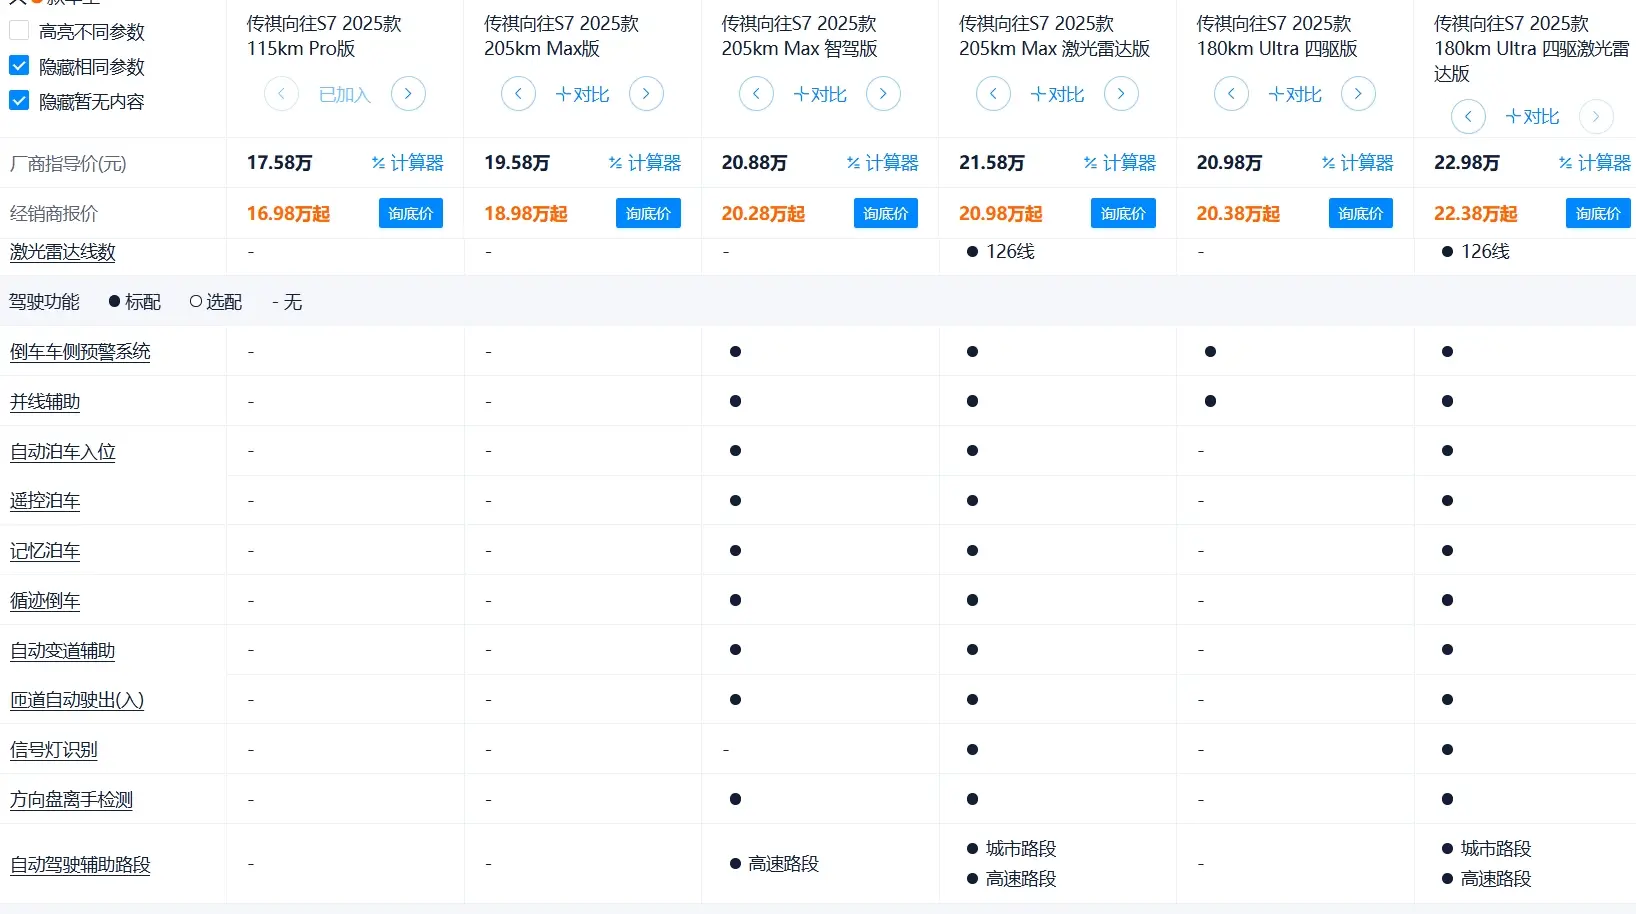Viewport: 1636px width, 914px height.
Task: Click right arrow under 180km Ultra 四驱激光雷达版
Action: point(1596,116)
